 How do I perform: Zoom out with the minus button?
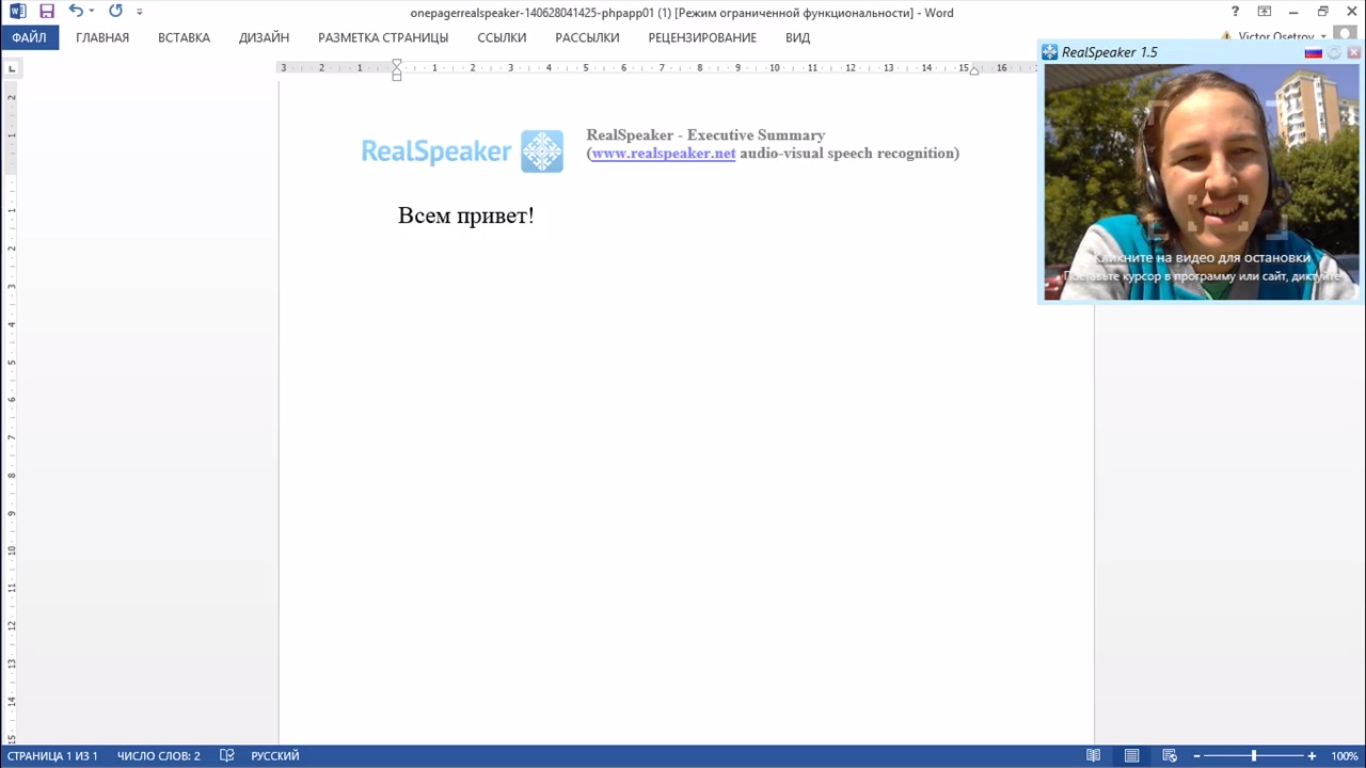1196,756
